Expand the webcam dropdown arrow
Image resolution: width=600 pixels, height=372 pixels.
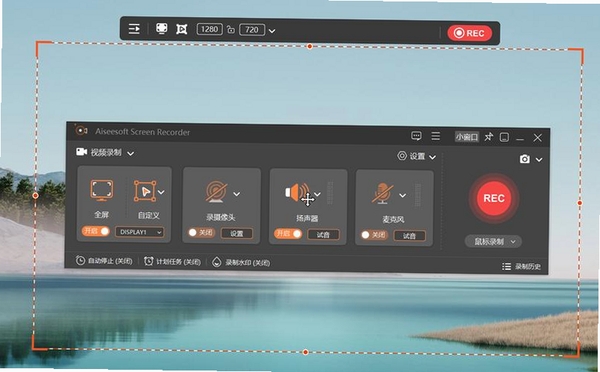[237, 194]
